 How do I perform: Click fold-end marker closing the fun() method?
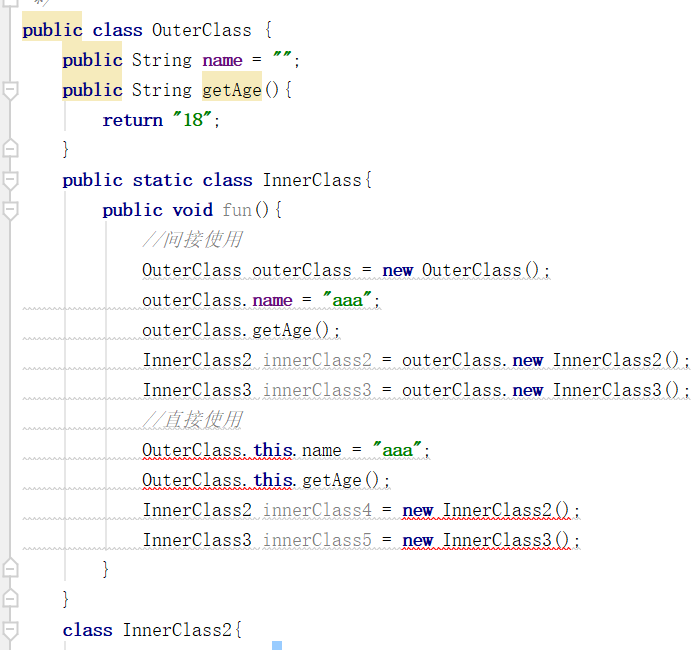click(x=10, y=568)
